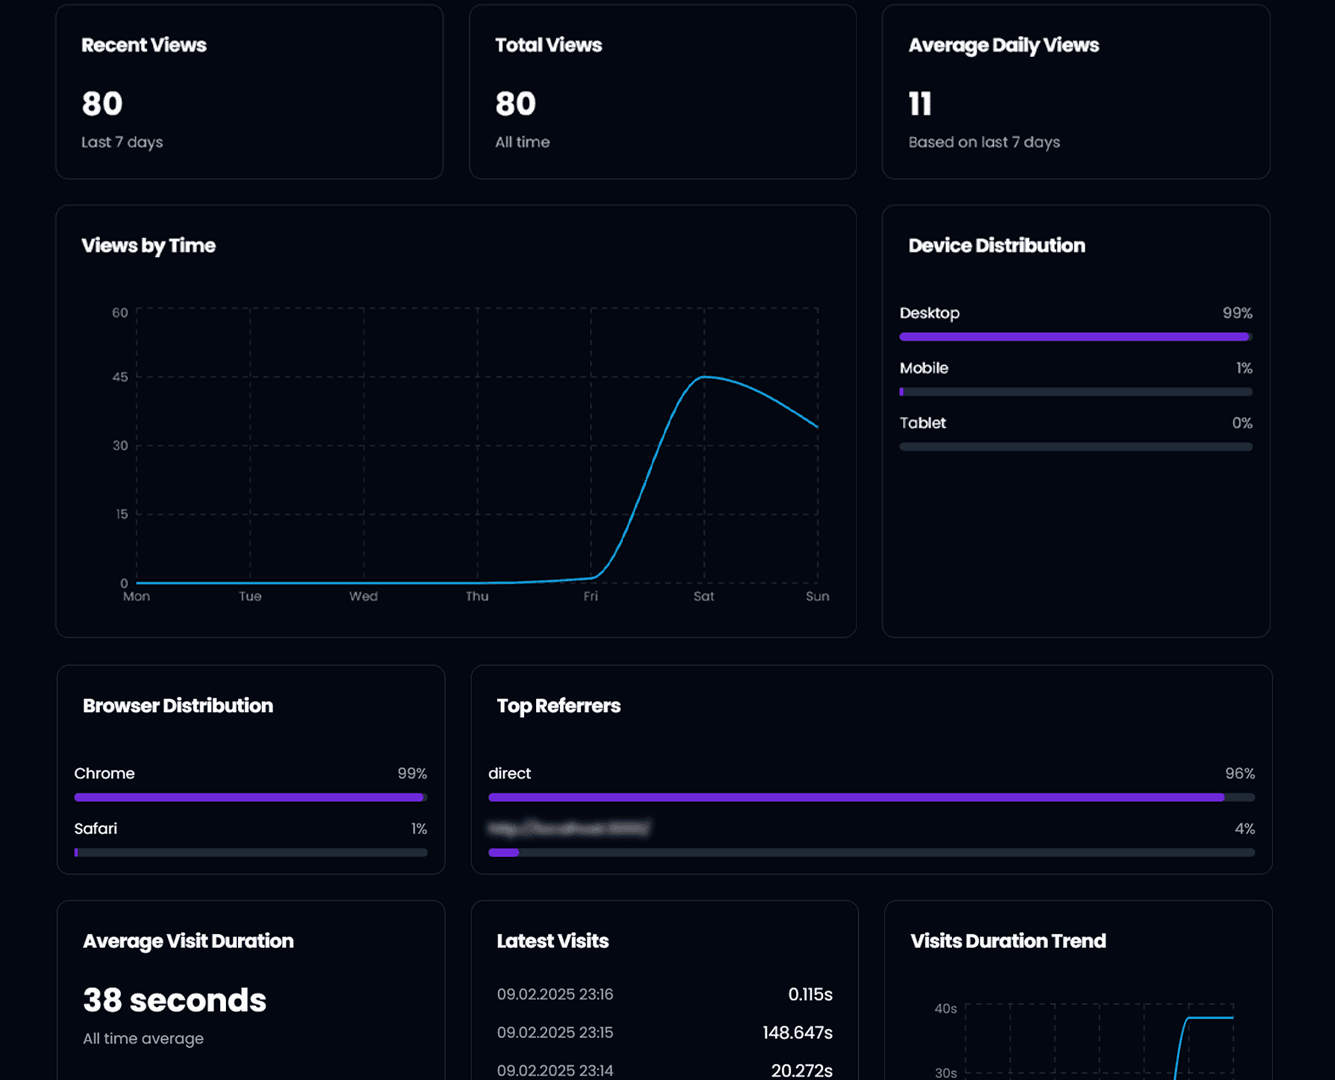Click the Tablet device label
The height and width of the screenshot is (1080, 1335).
(x=922, y=423)
